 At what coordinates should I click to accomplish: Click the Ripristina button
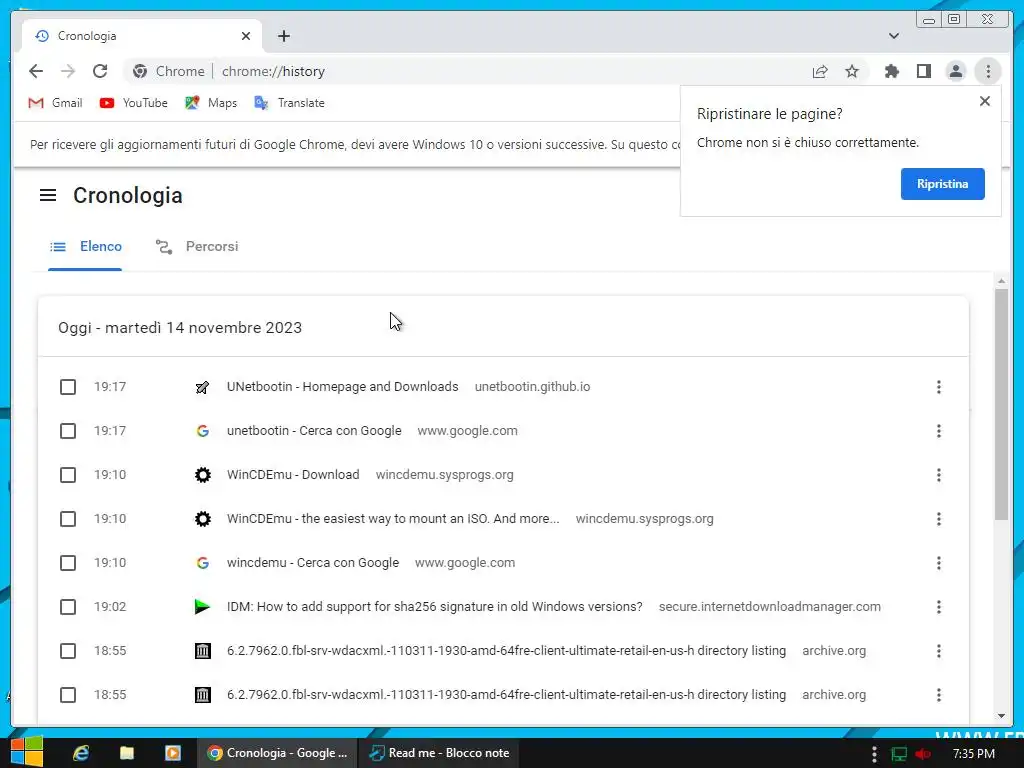click(942, 184)
